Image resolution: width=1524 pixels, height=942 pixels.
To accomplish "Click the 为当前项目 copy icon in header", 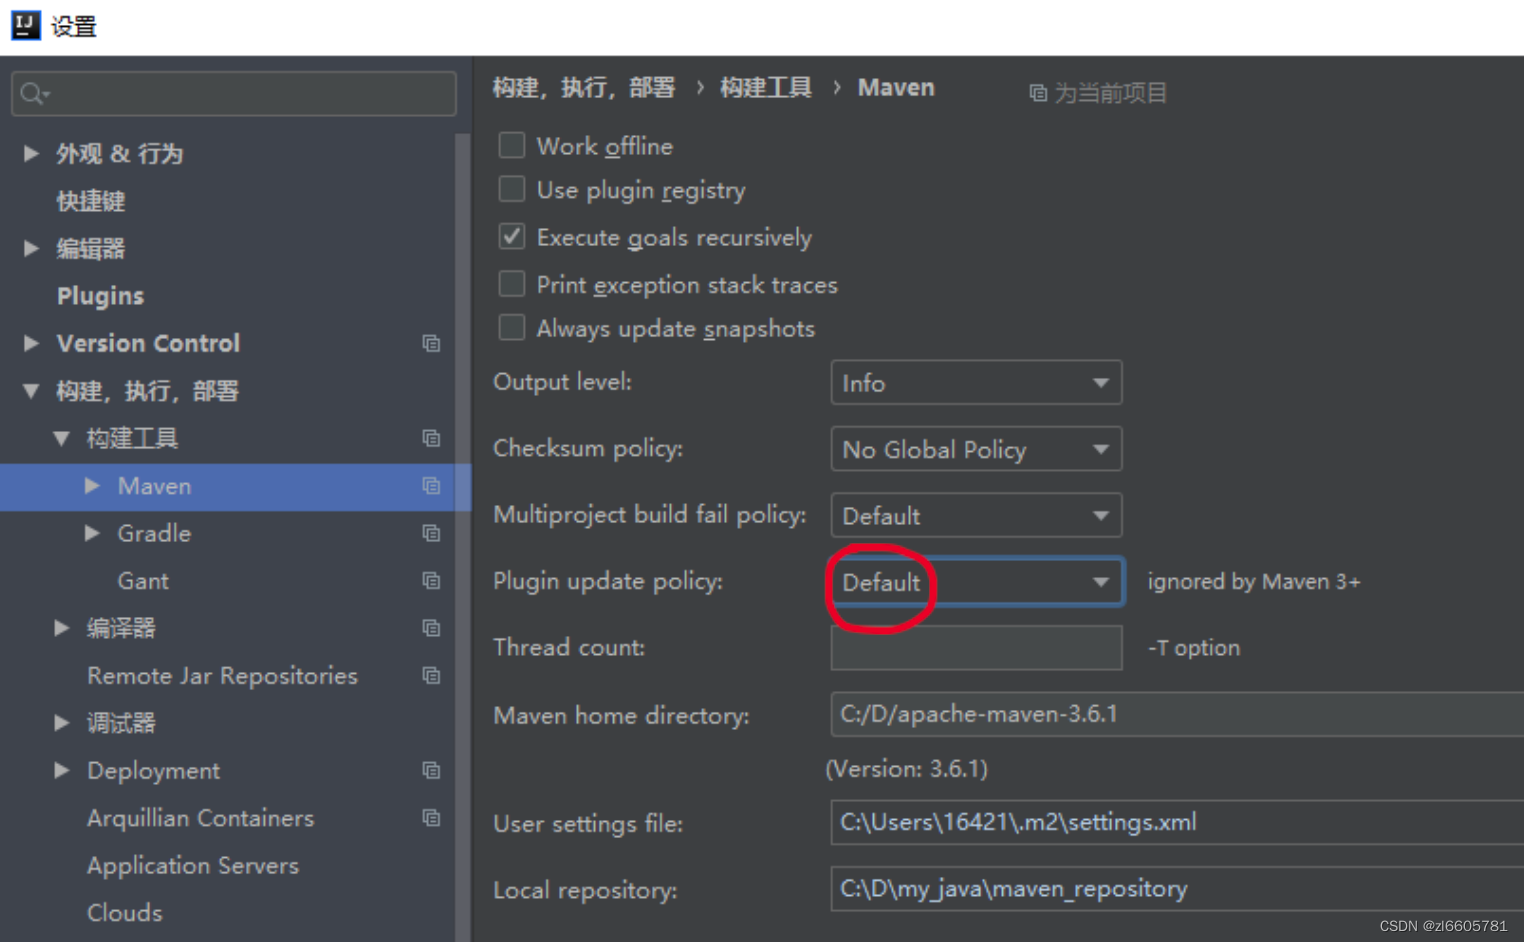I will (x=1038, y=93).
